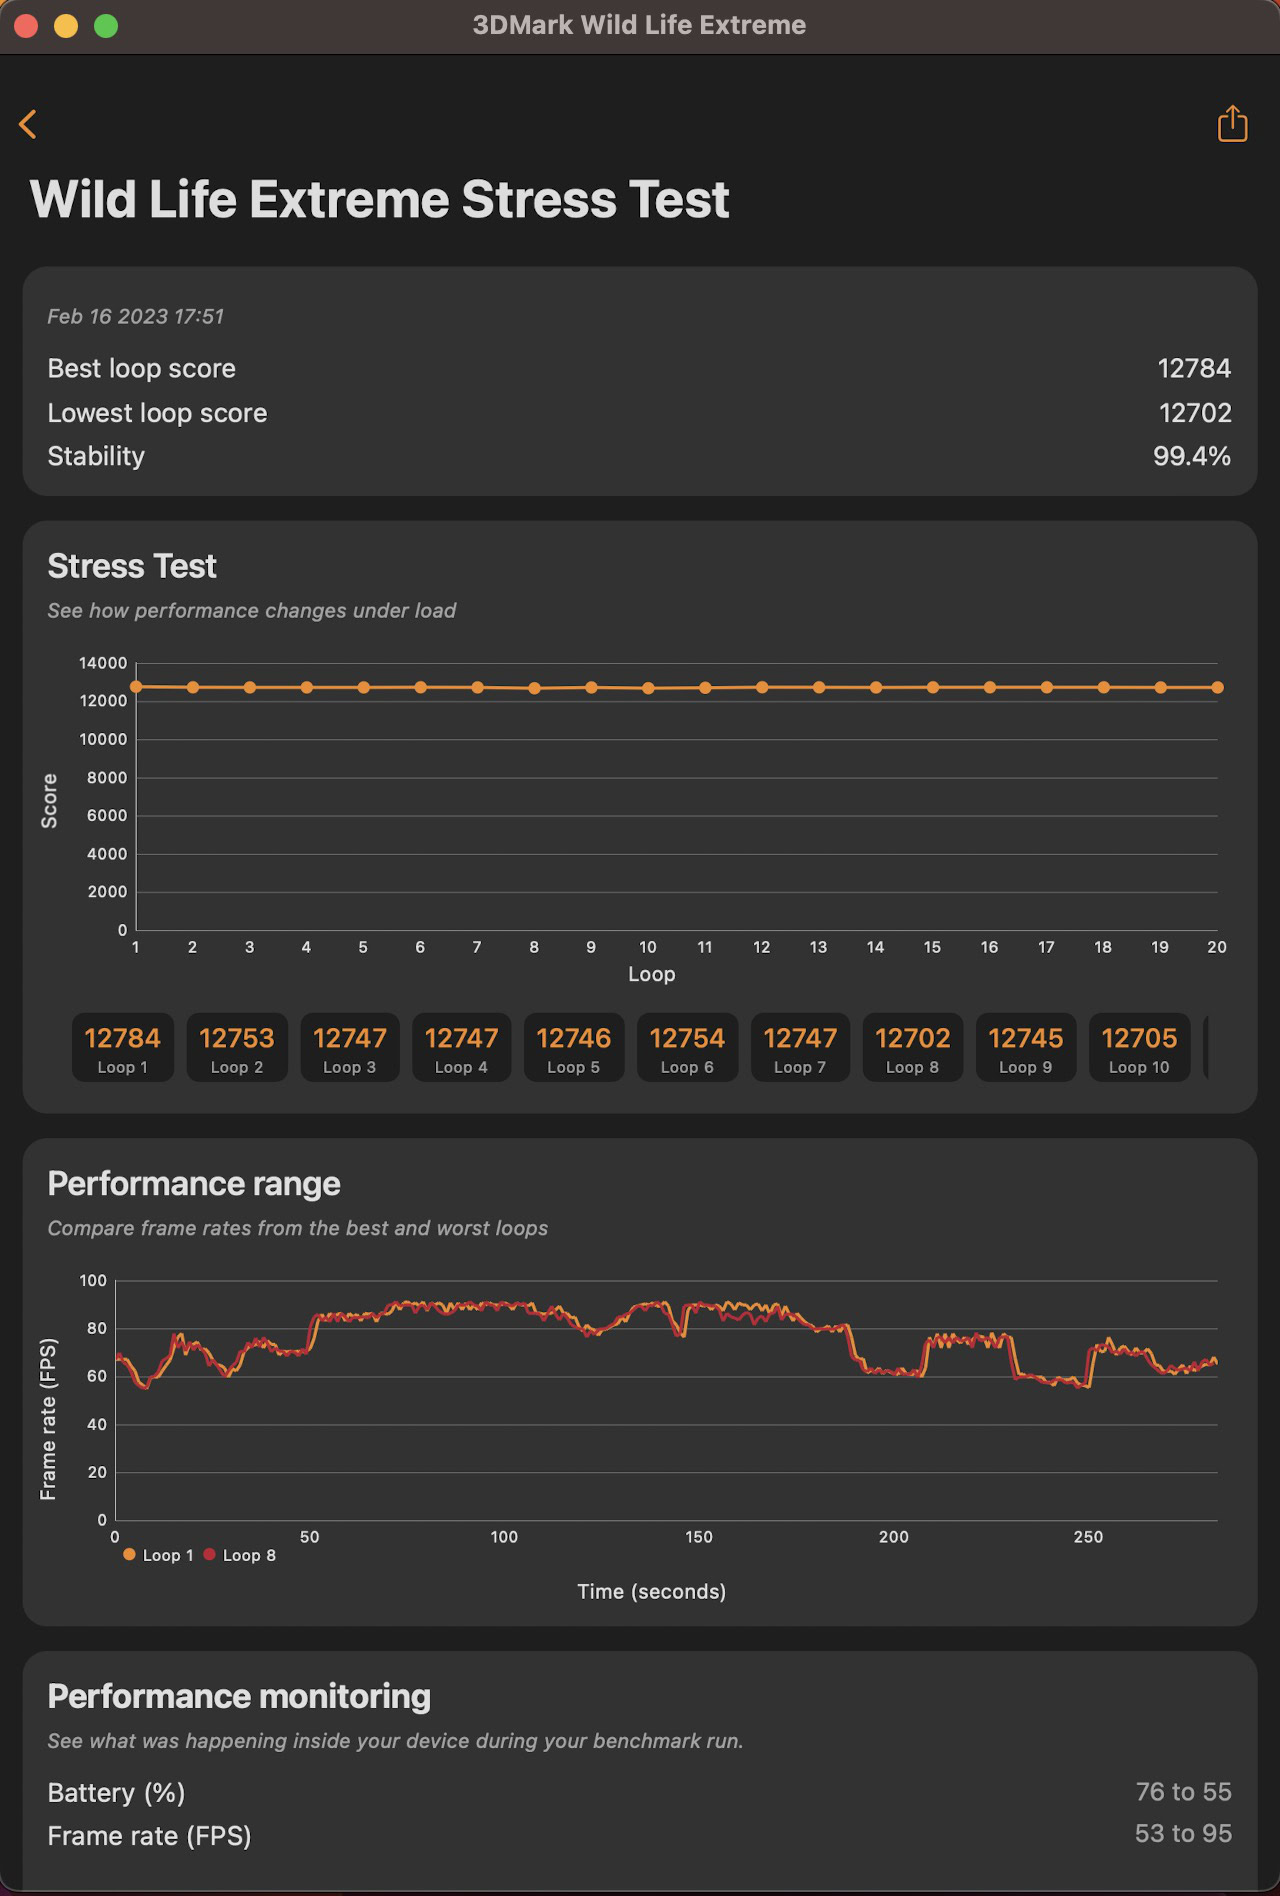1280x1896 pixels.
Task: Toggle the Loop 1 legend dot
Action: click(x=129, y=1555)
